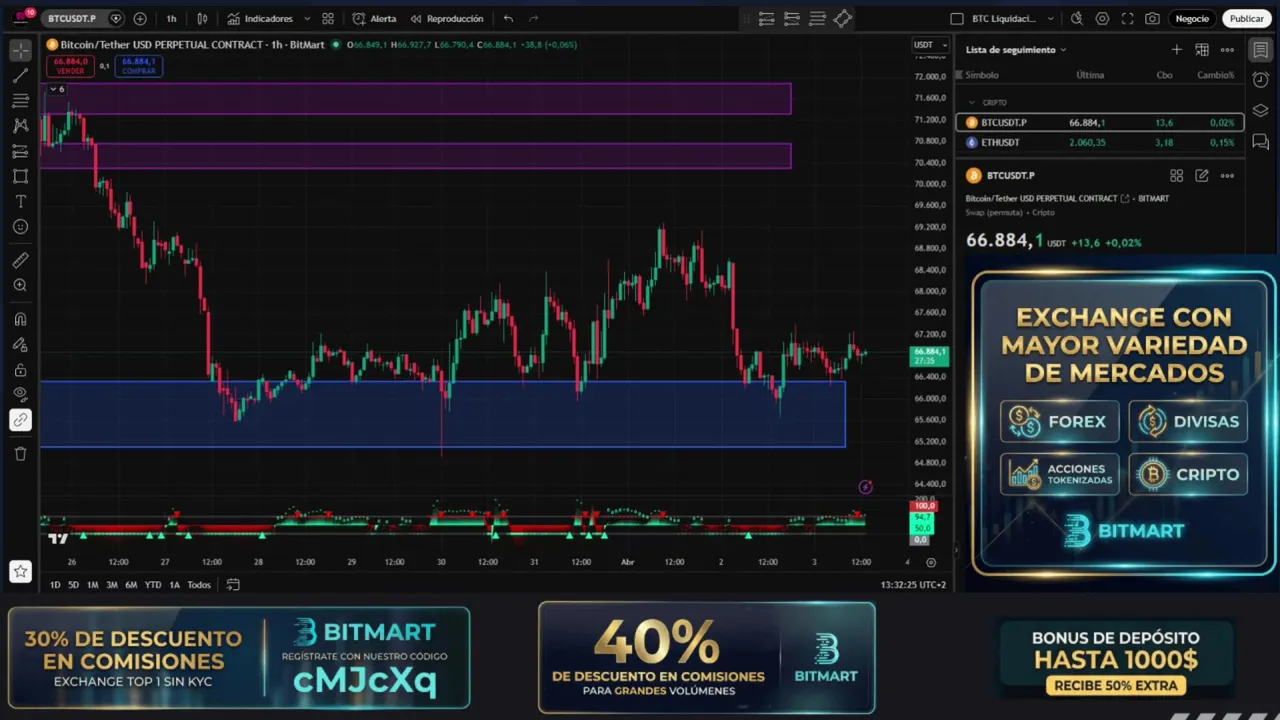Collapse the indicator legend with arrow 6
This screenshot has width=1280, height=720.
(57, 89)
